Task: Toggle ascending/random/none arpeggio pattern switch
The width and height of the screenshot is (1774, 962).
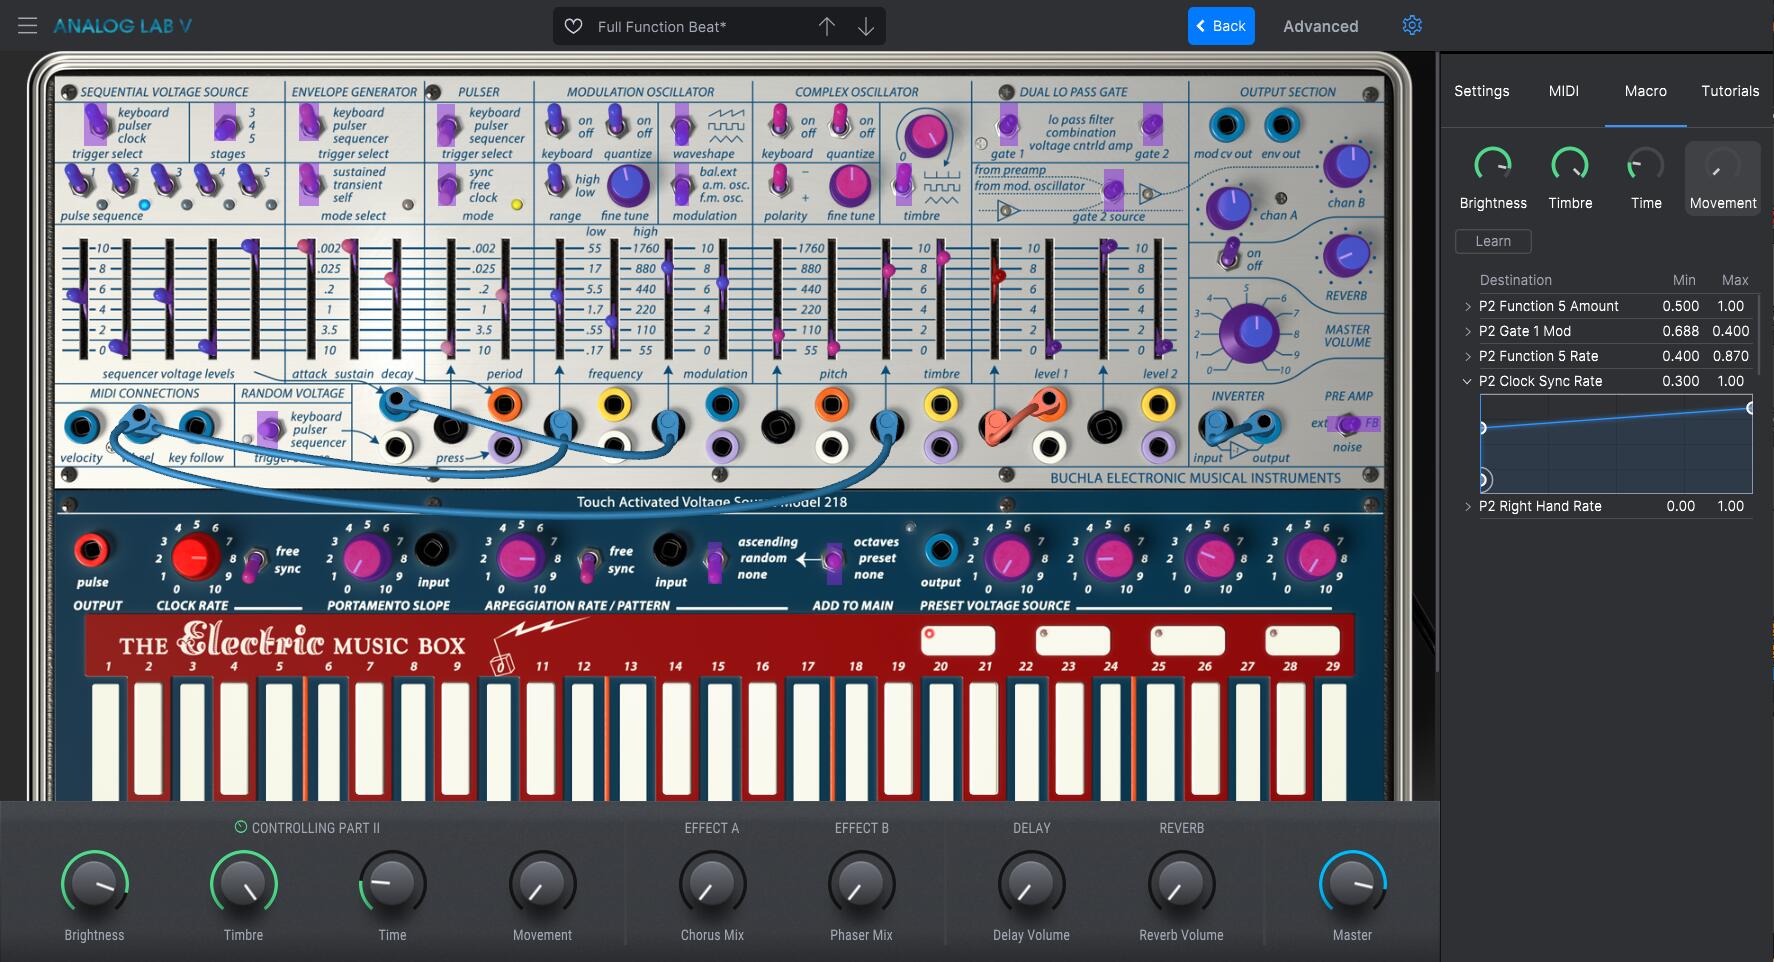Action: (x=715, y=562)
